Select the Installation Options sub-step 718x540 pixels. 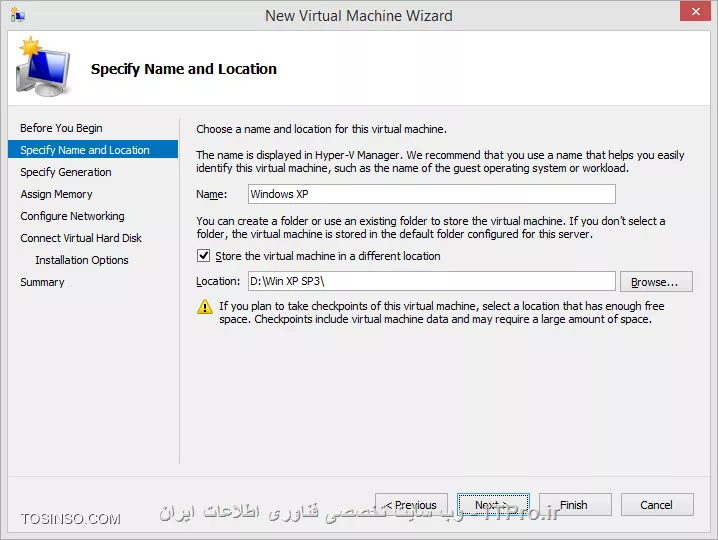pyautogui.click(x=82, y=260)
